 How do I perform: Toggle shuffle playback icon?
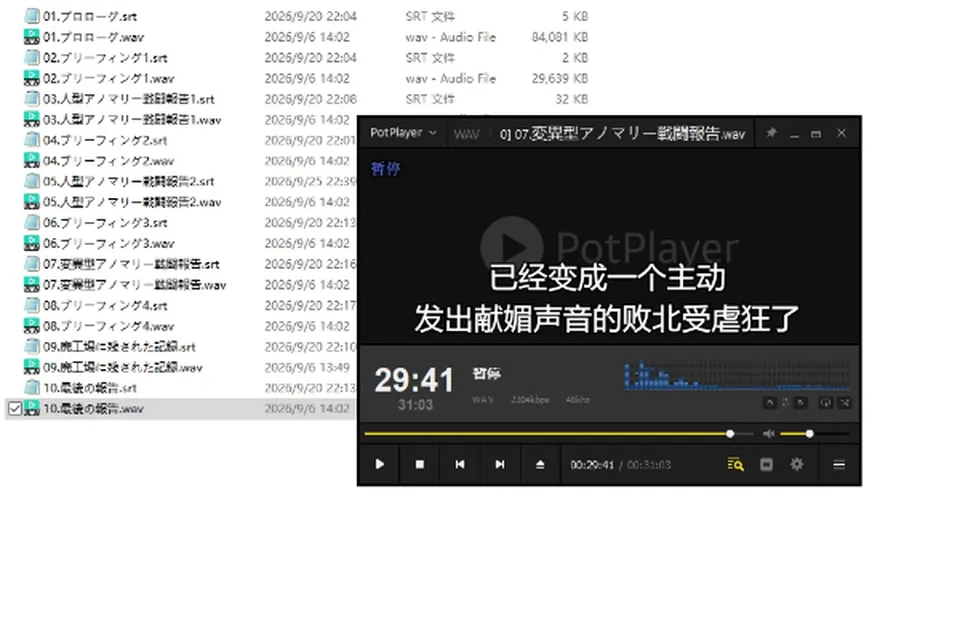point(844,402)
